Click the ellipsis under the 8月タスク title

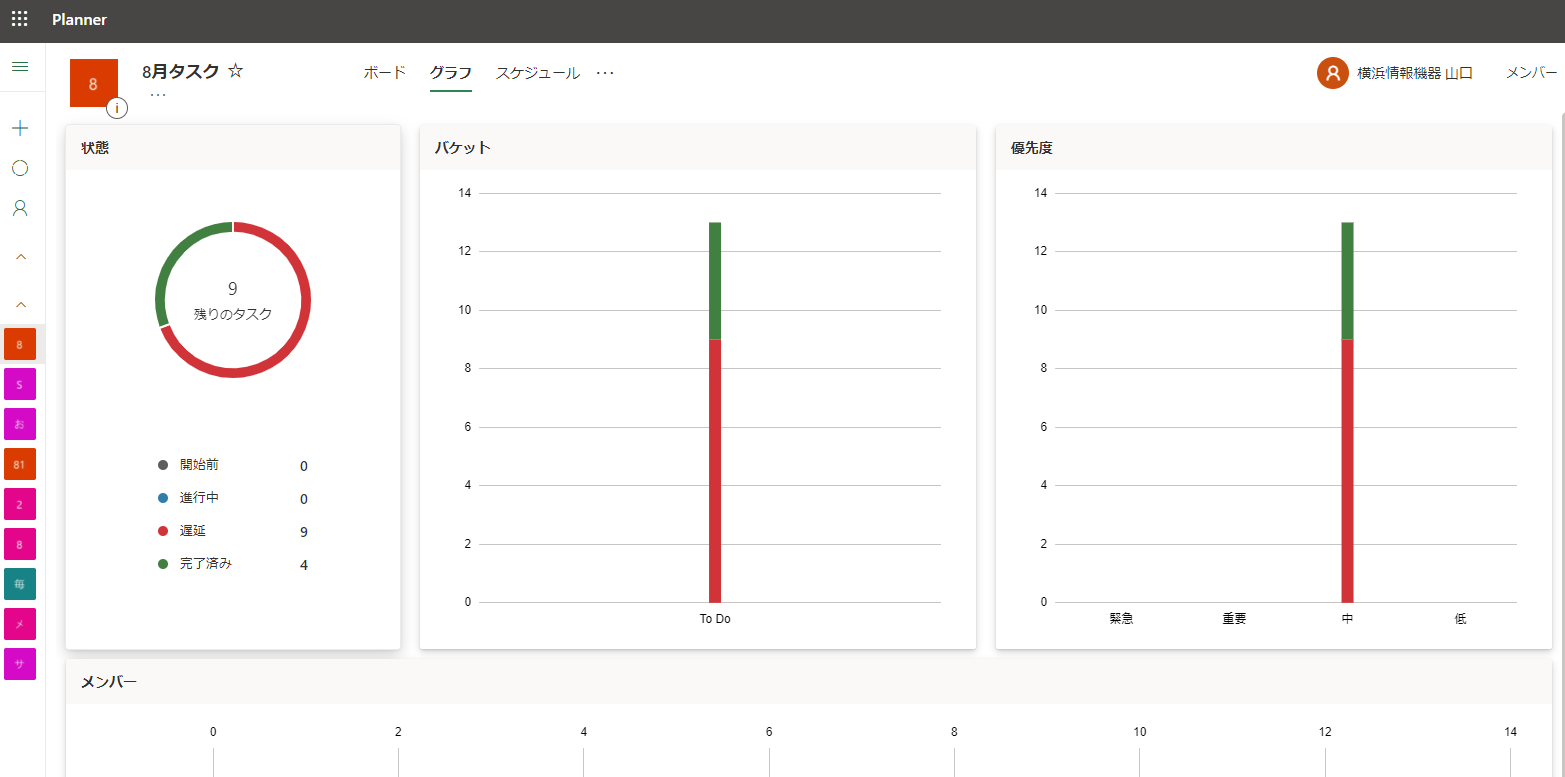point(158,95)
